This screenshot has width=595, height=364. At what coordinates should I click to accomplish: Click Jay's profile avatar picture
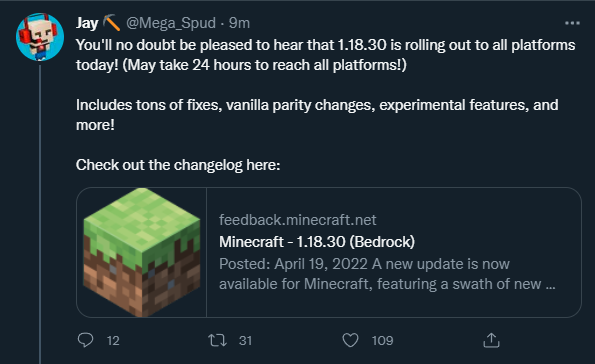[40, 37]
